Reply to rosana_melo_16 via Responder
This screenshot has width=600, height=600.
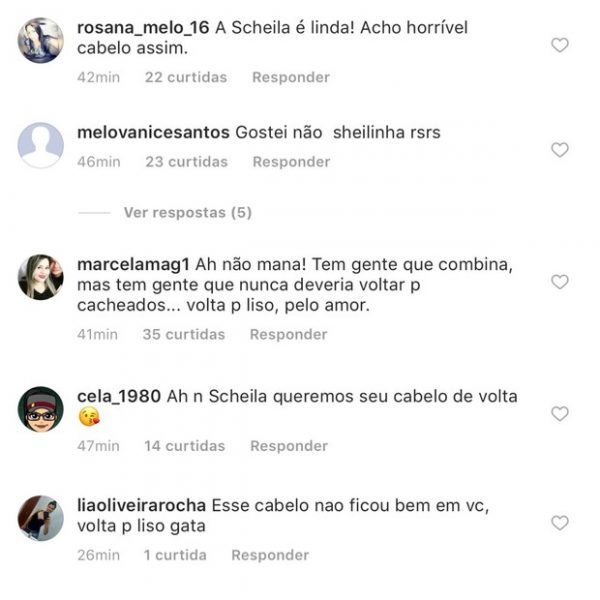click(x=291, y=78)
